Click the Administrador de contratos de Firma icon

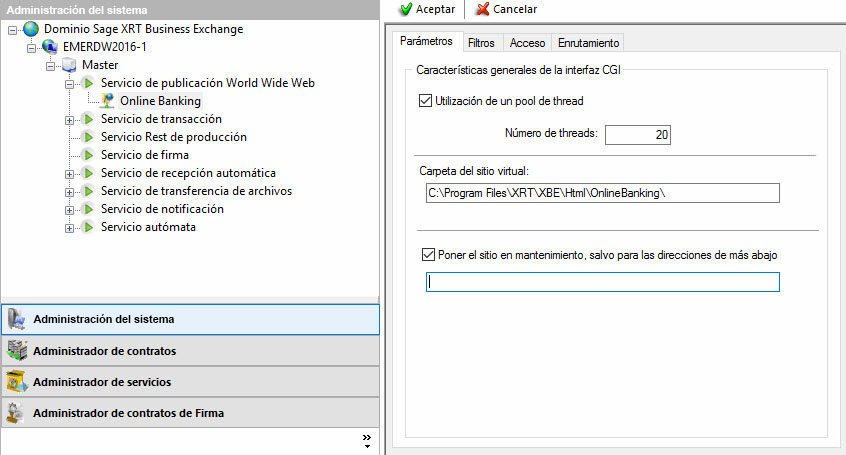pyautogui.click(x=16, y=413)
